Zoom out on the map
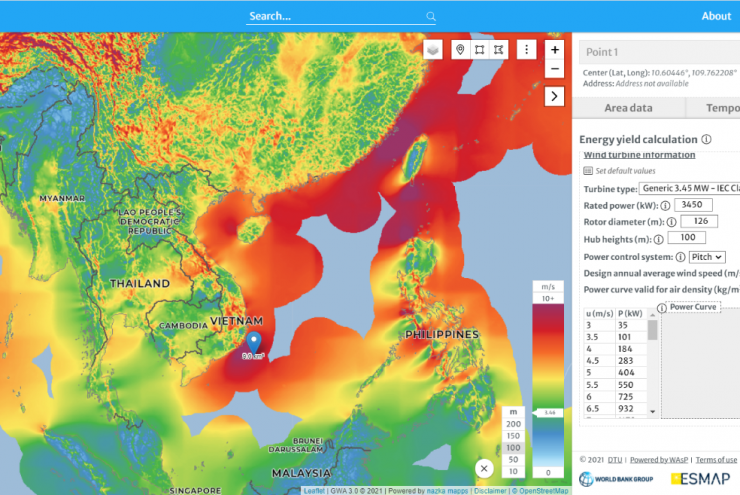The image size is (740, 495). click(x=555, y=69)
